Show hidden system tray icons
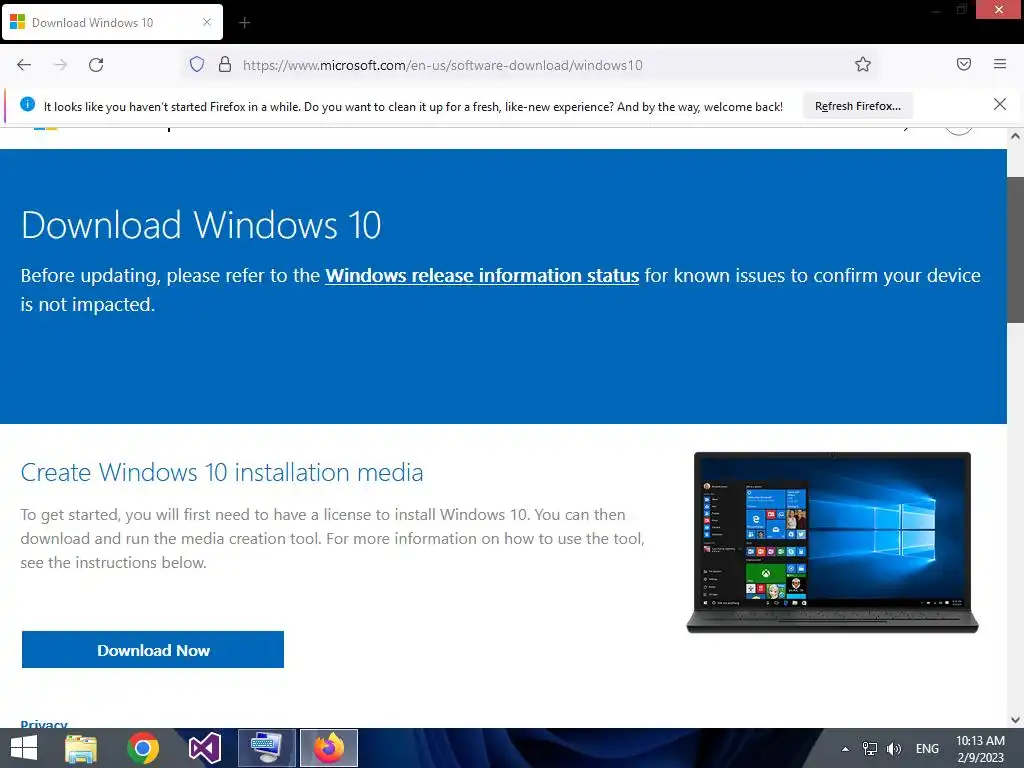1024x768 pixels. [845, 749]
